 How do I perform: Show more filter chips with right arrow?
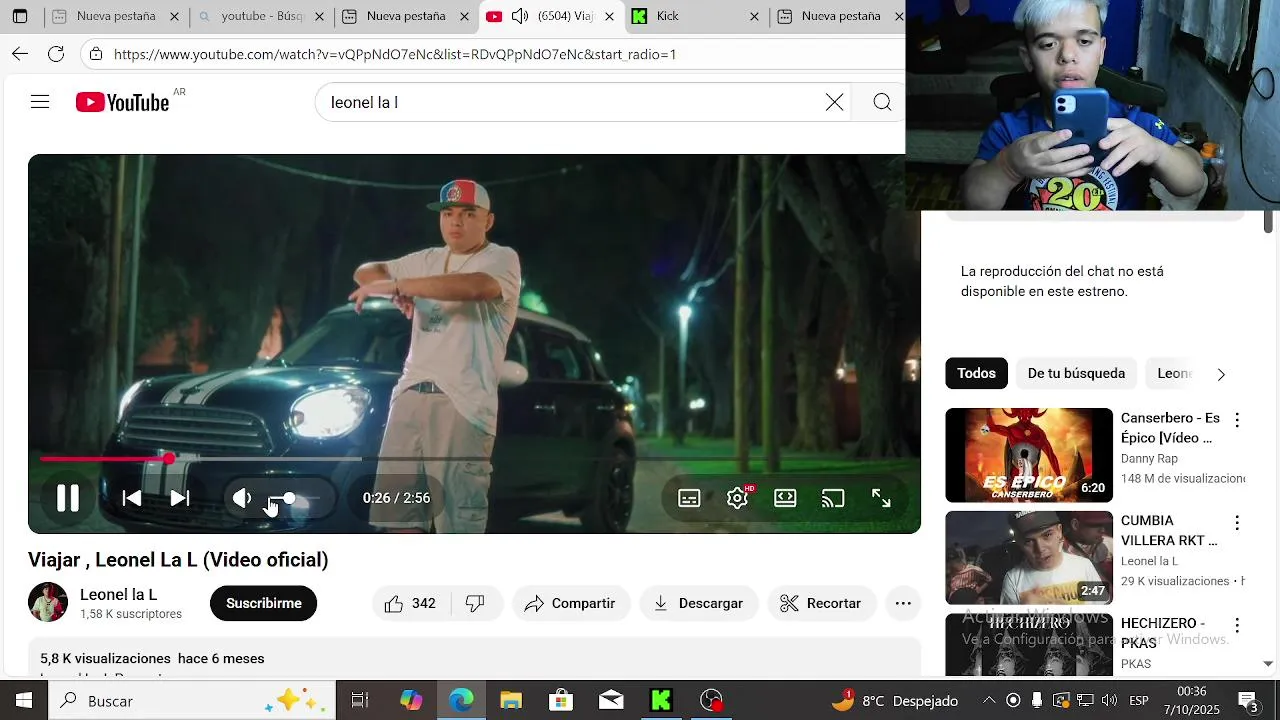pyautogui.click(x=1220, y=374)
